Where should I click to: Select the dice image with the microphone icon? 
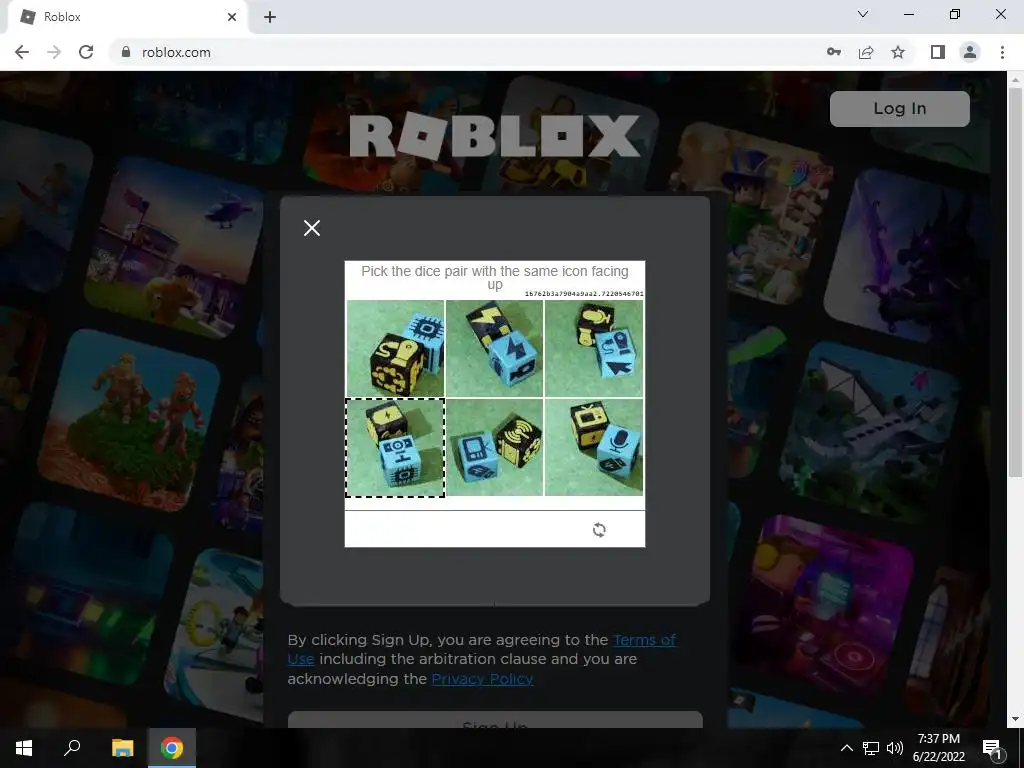[594, 447]
